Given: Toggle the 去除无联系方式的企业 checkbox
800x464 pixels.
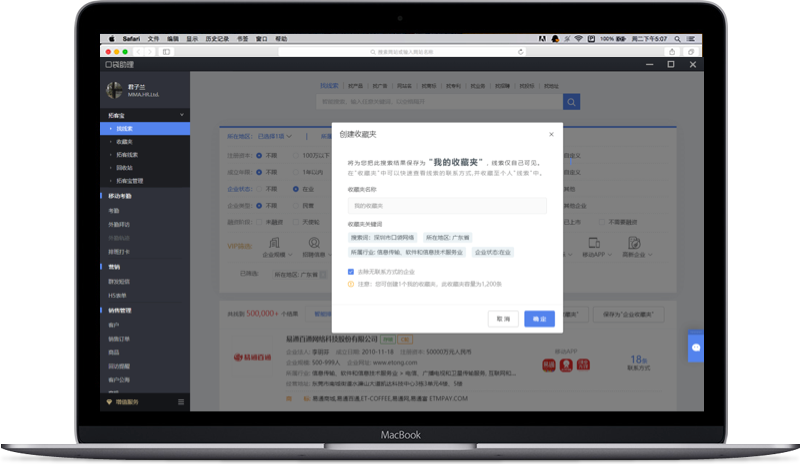Looking at the screenshot, I should 350,271.
